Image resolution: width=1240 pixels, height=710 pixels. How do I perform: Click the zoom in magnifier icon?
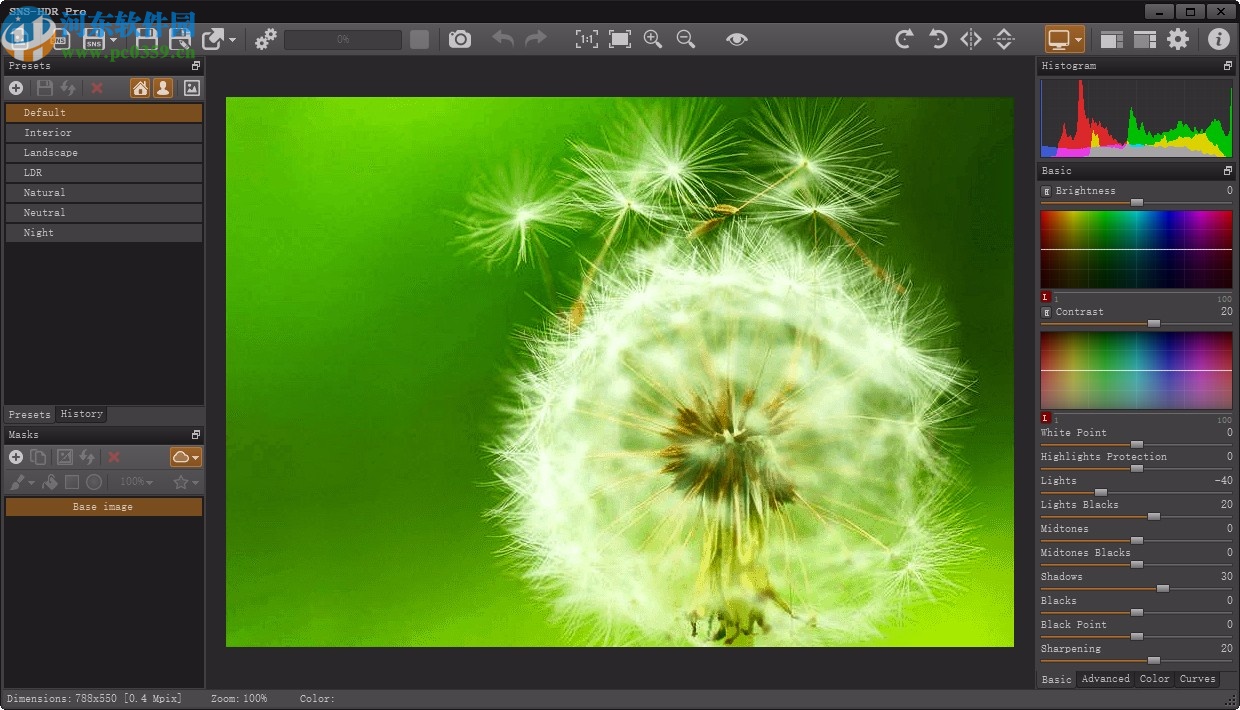pos(653,39)
